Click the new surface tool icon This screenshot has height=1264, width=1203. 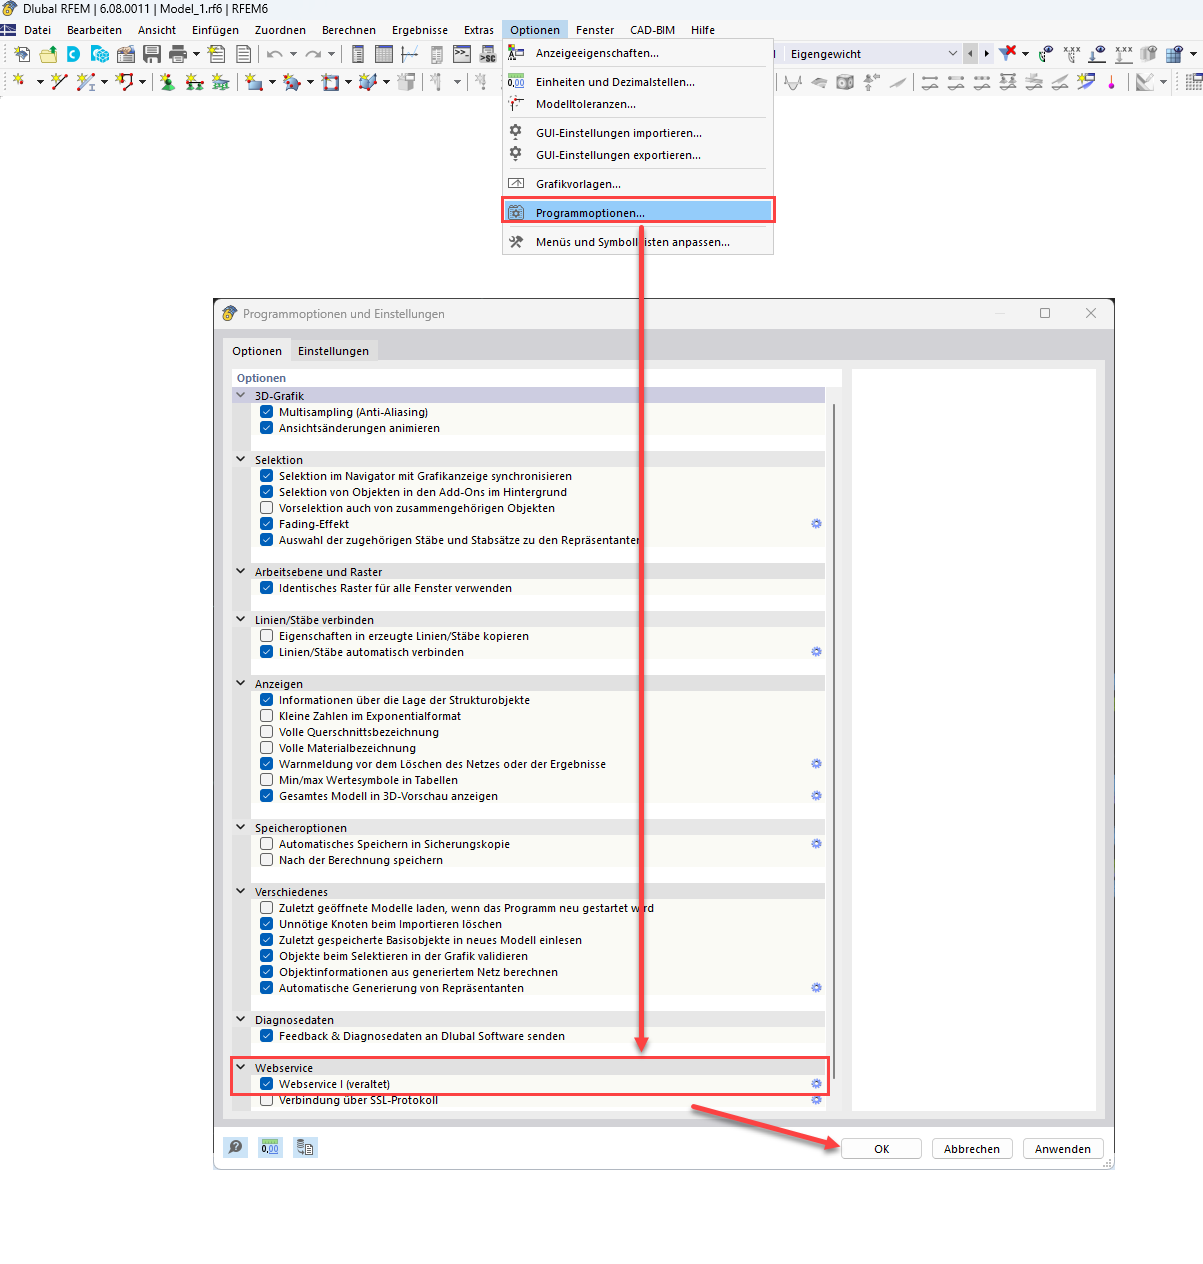(254, 82)
